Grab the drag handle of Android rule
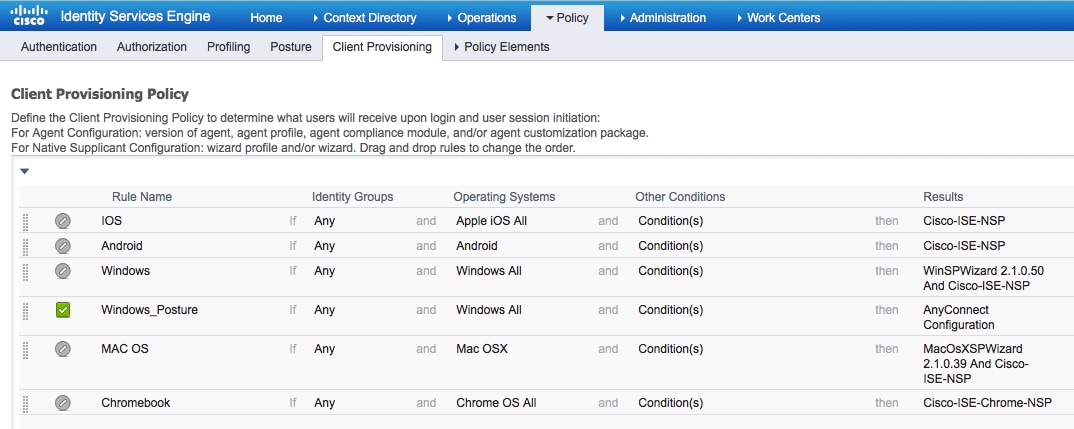 click(26, 246)
